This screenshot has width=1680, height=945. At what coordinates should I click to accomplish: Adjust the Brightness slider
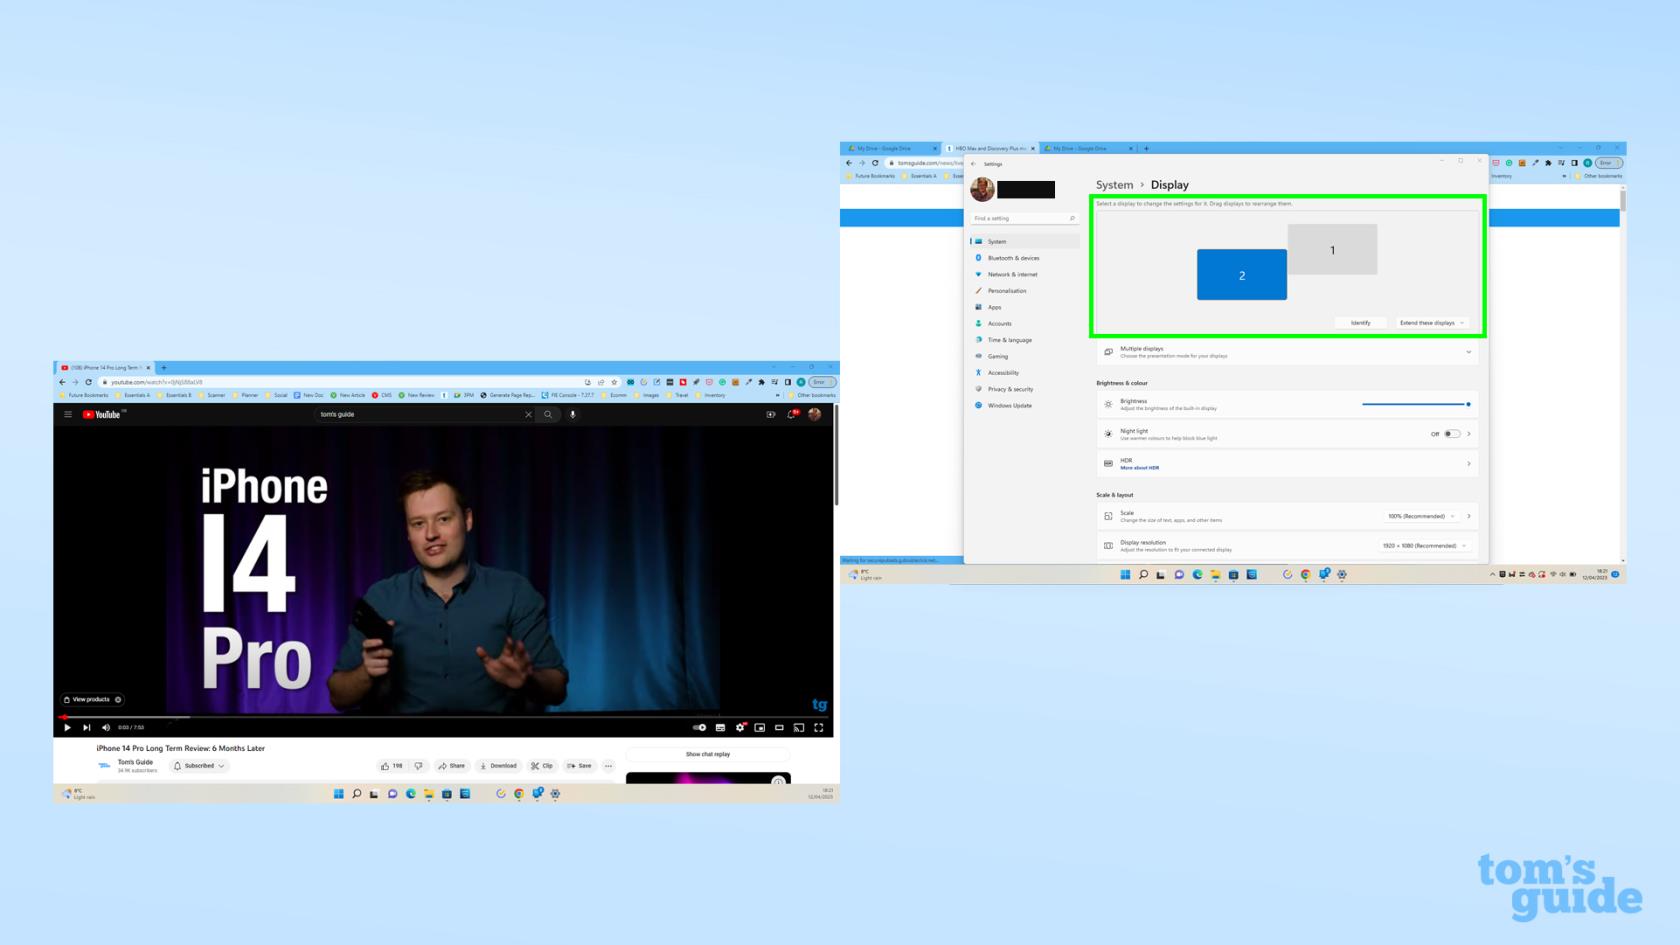[x=1415, y=404]
